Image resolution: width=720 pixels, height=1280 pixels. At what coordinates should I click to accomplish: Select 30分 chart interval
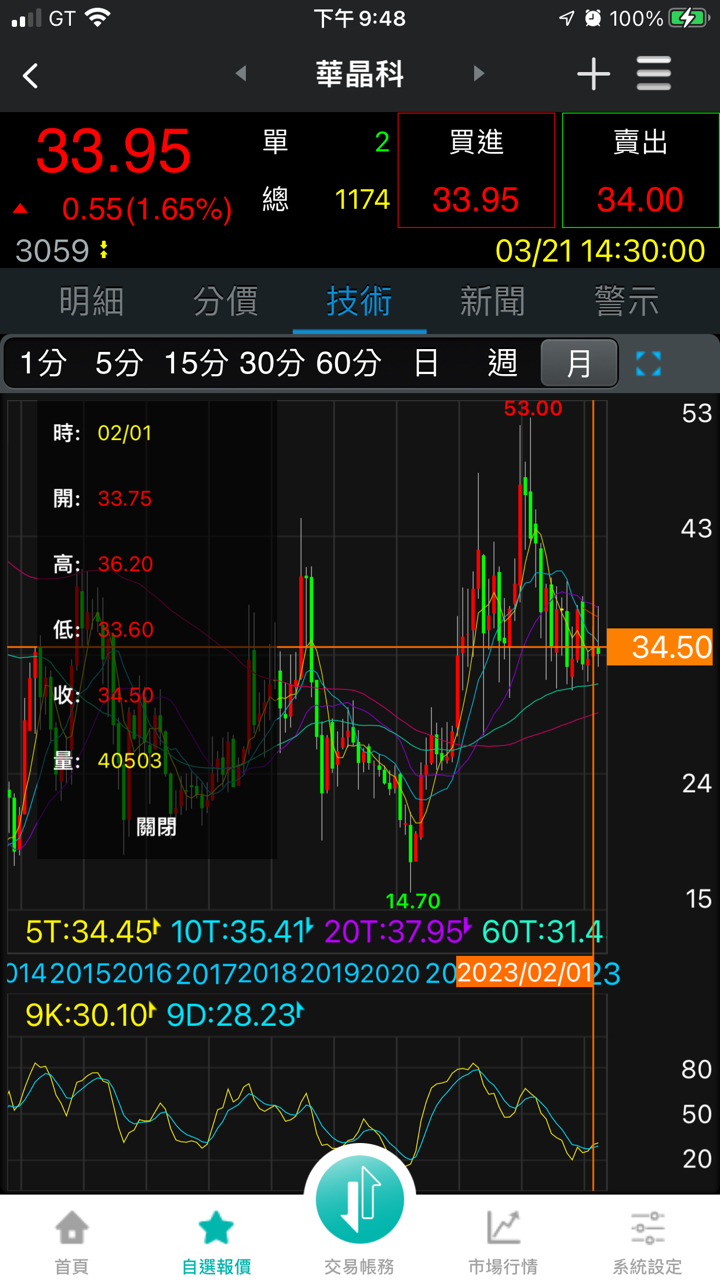coord(271,363)
